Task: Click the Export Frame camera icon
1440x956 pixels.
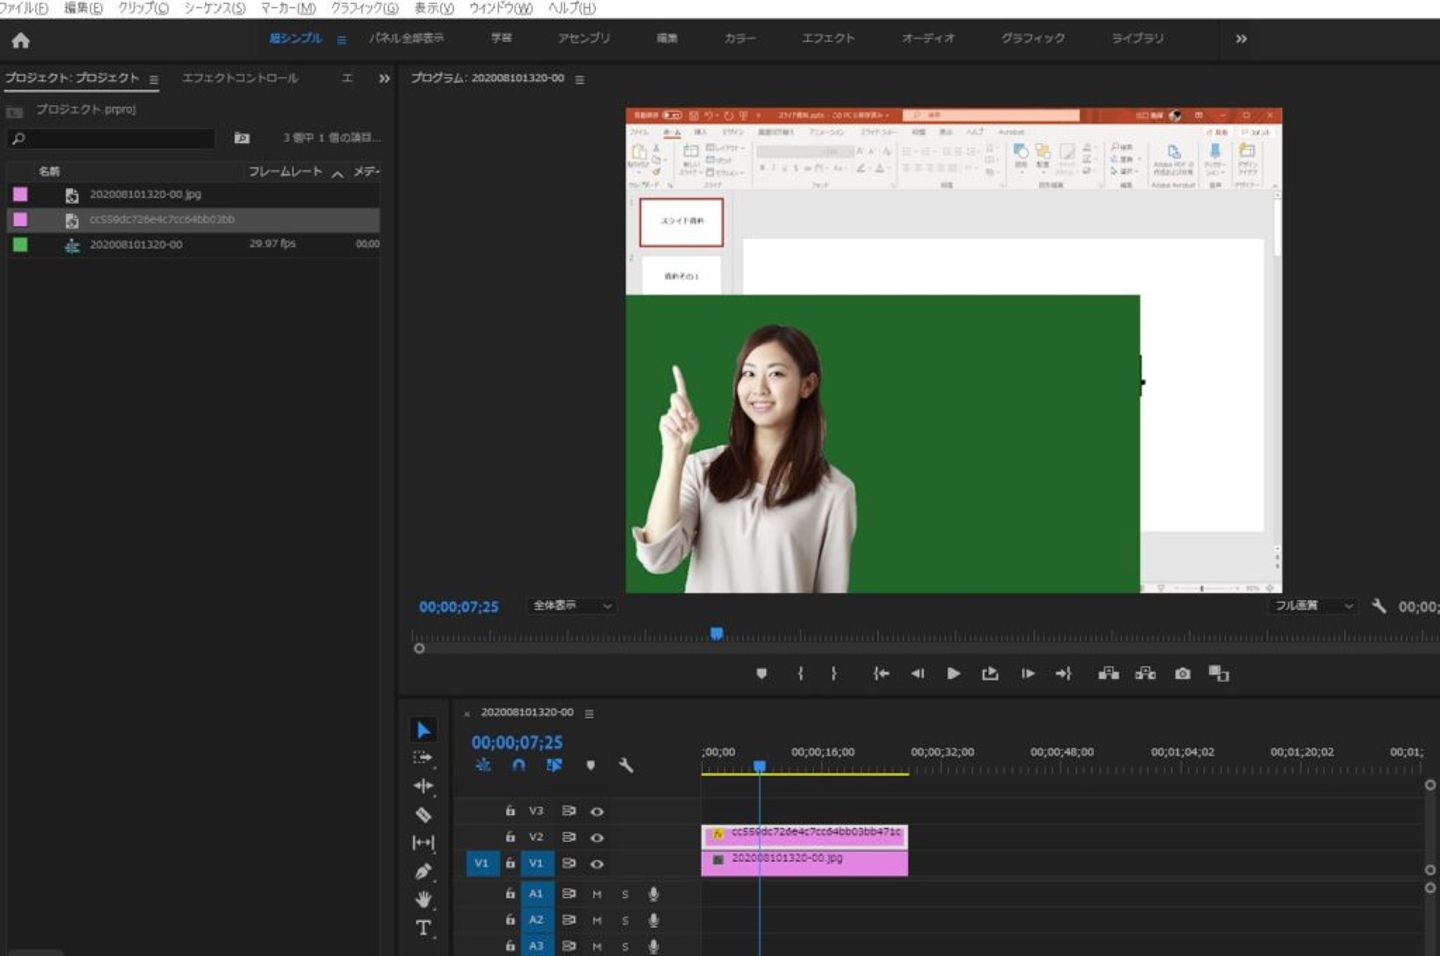Action: tap(1182, 674)
